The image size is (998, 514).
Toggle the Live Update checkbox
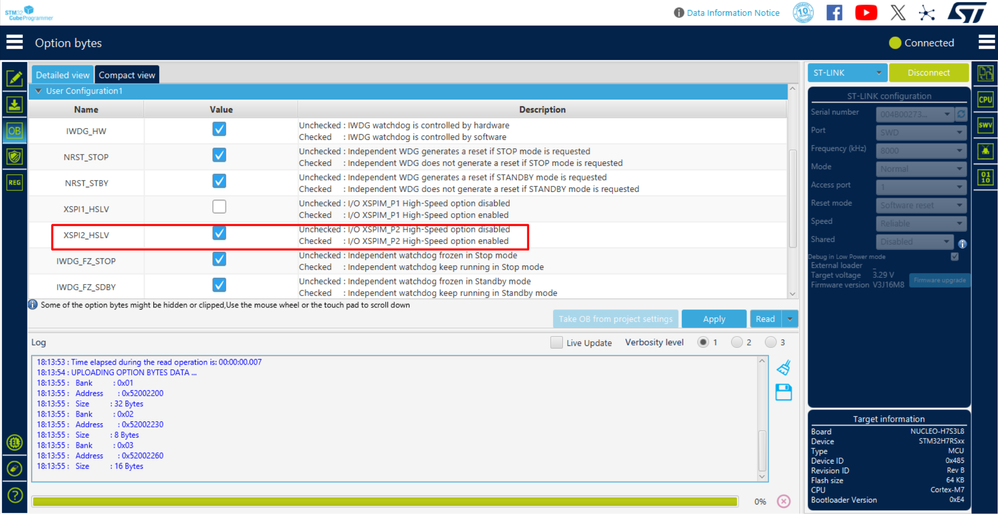pos(556,342)
